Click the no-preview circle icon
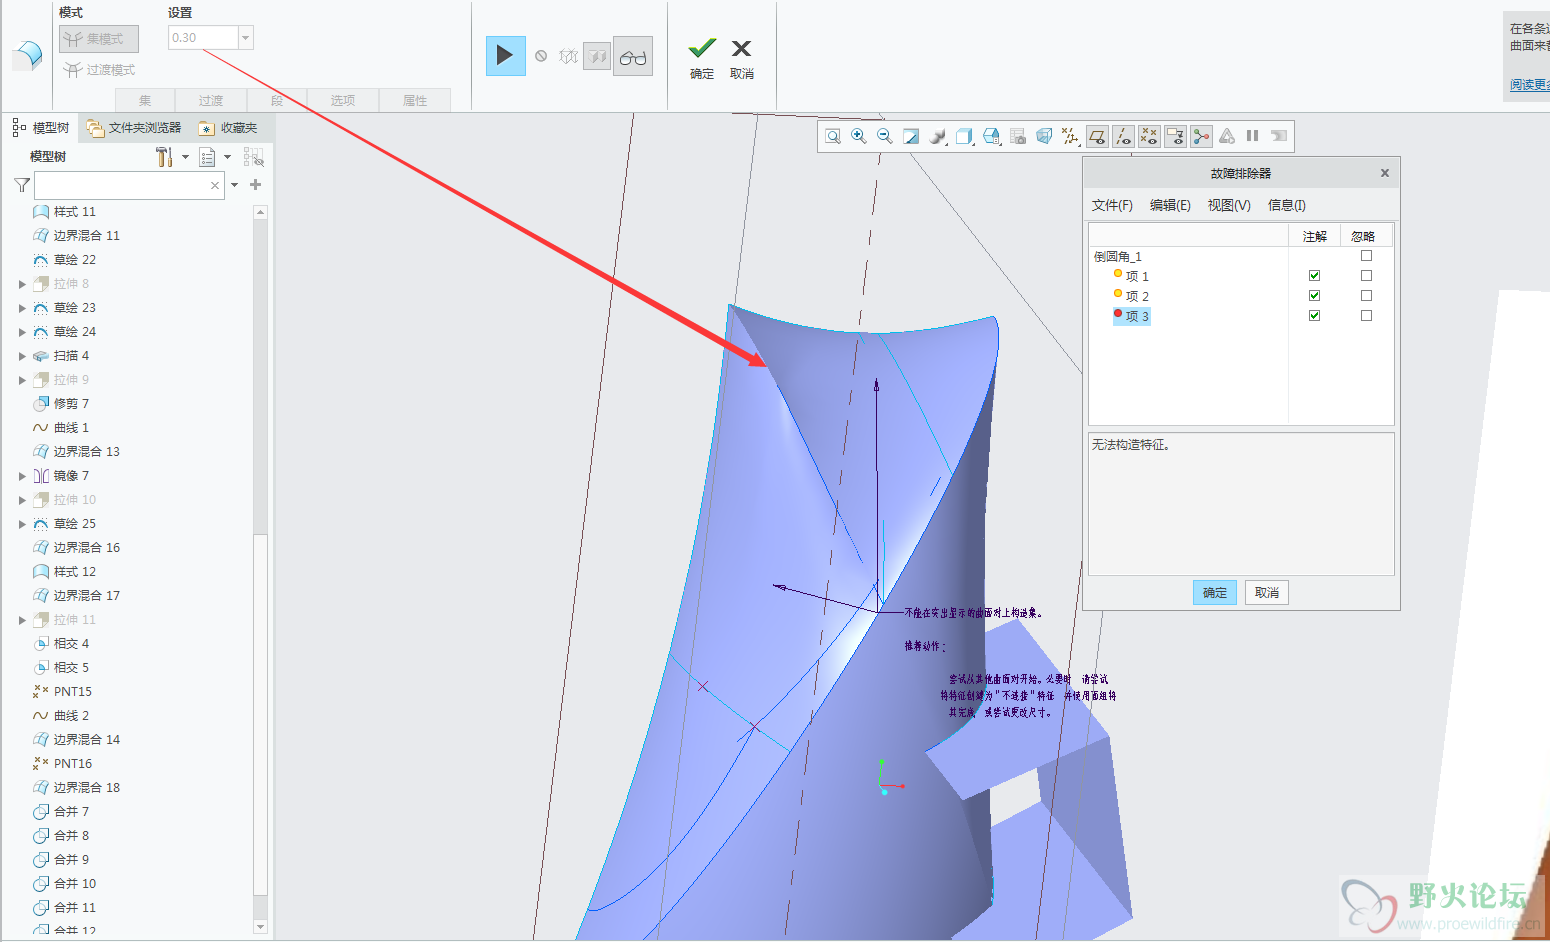The height and width of the screenshot is (942, 1550). [541, 57]
